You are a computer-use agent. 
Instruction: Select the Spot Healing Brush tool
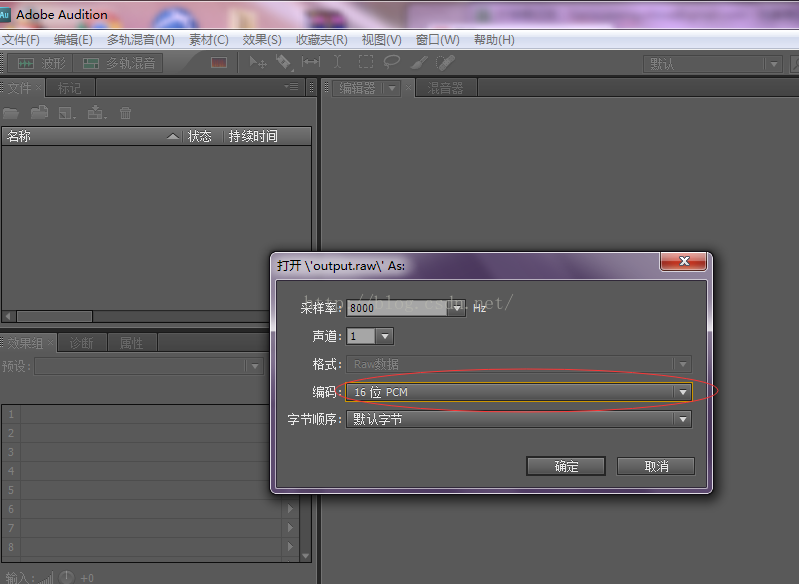coord(445,63)
